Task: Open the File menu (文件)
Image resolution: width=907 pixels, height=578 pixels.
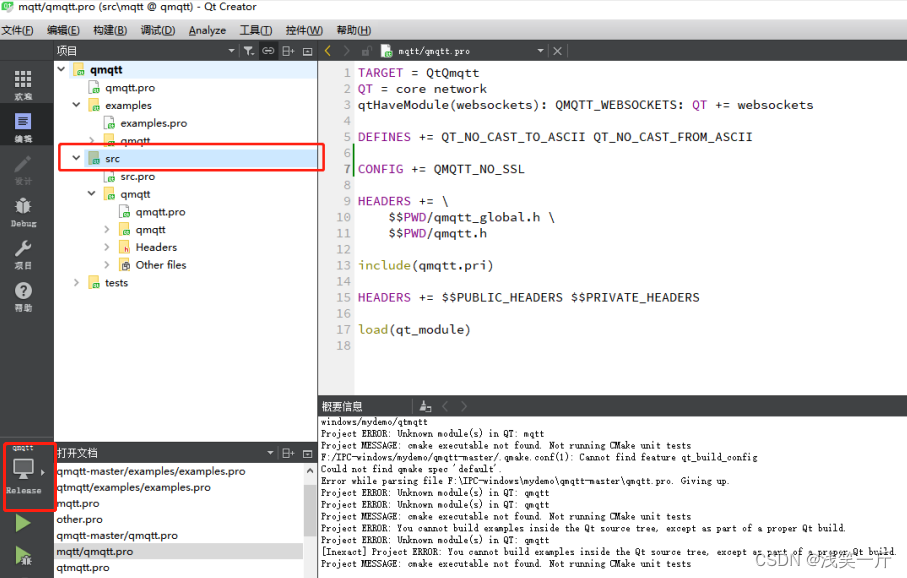Action: 17,30
